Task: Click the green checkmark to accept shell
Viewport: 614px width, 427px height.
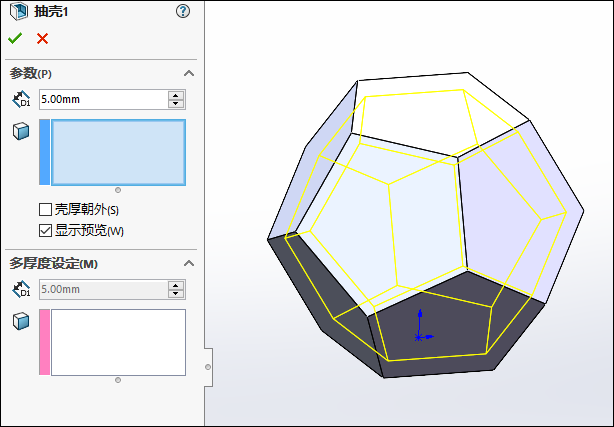Action: (15, 38)
